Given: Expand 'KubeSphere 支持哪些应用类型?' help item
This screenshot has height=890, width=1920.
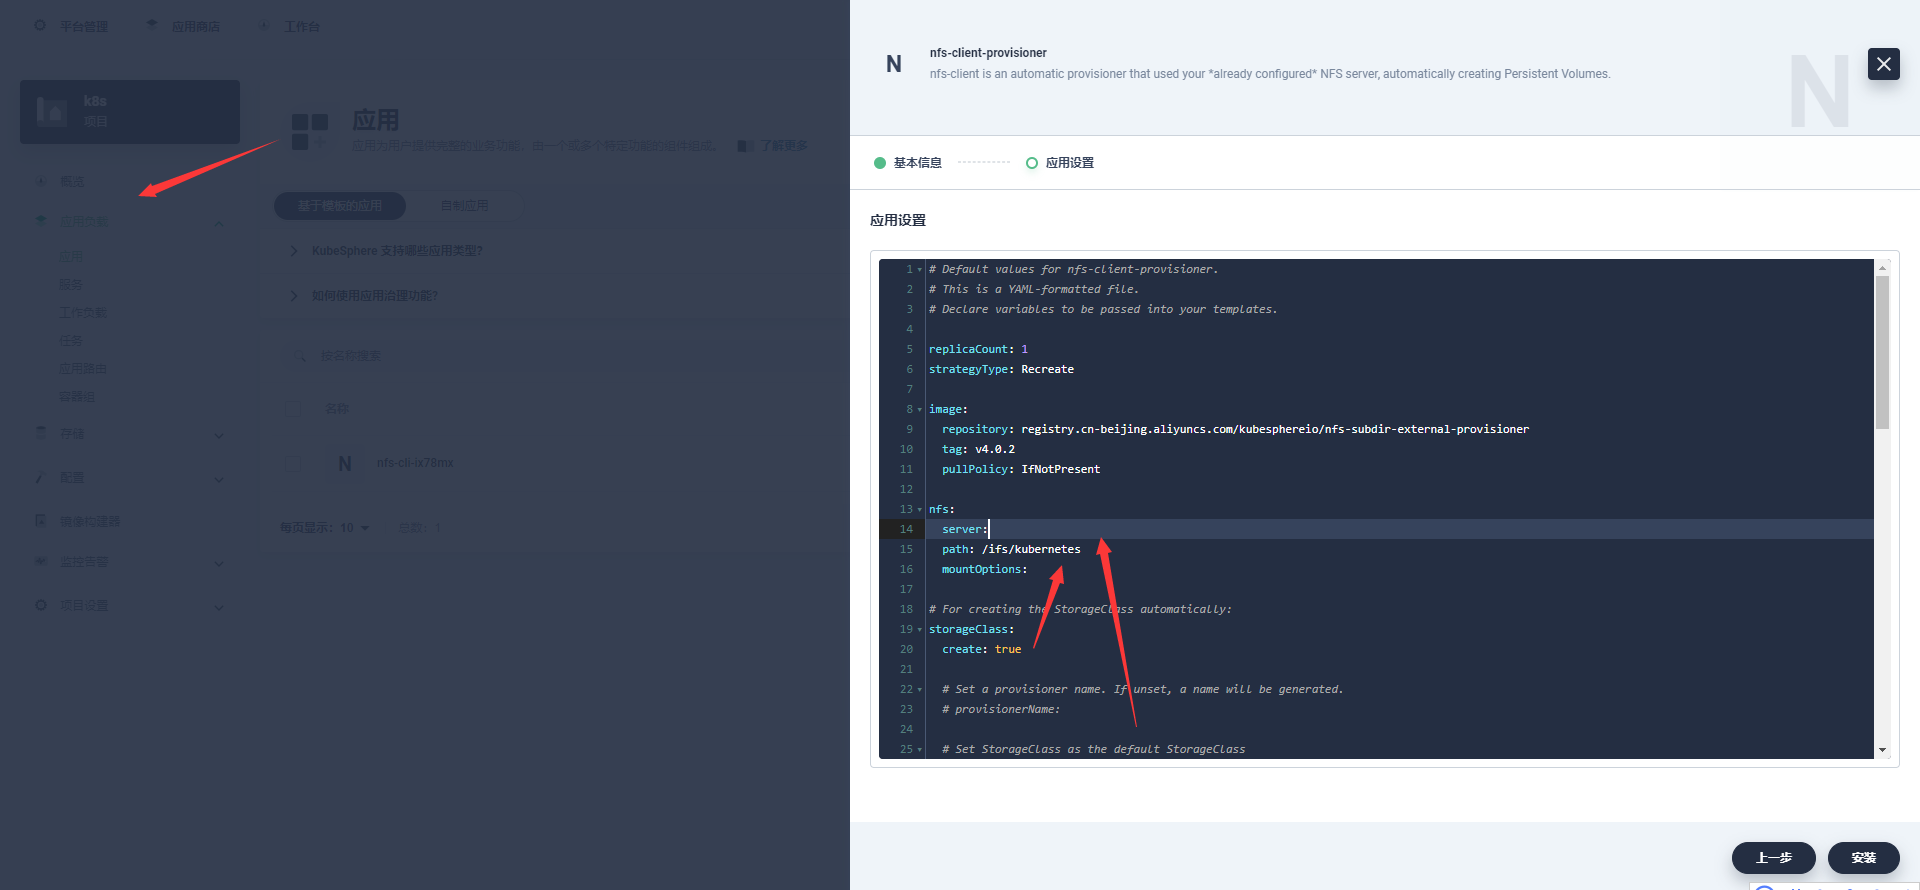Looking at the screenshot, I should tap(397, 251).
